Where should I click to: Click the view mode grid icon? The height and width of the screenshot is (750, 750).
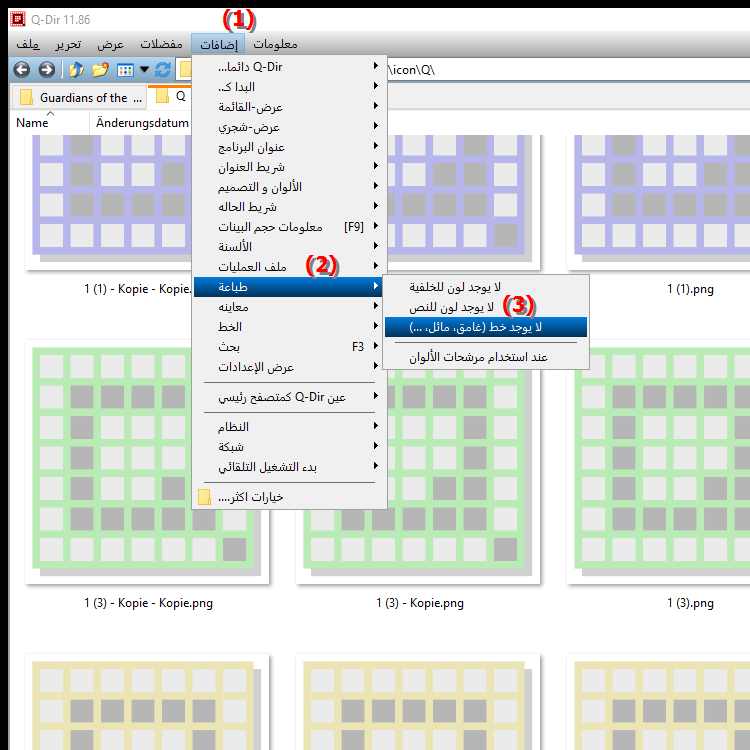tap(125, 70)
